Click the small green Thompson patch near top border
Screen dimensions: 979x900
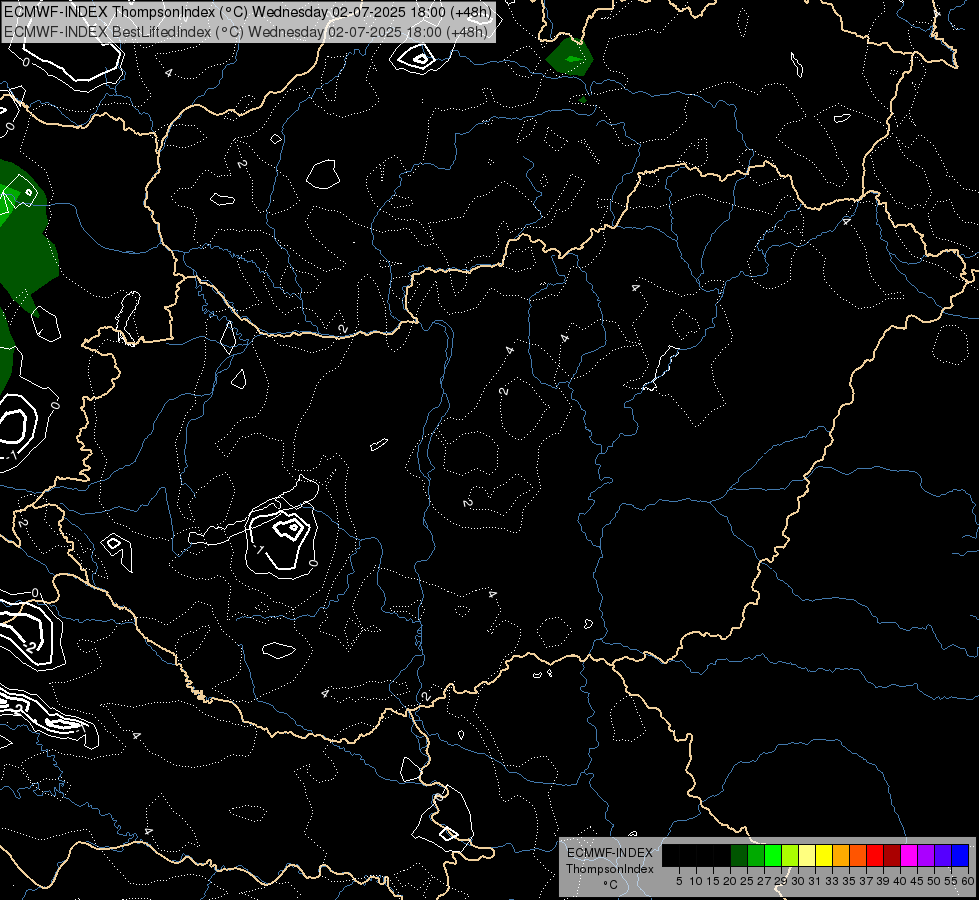tap(569, 57)
